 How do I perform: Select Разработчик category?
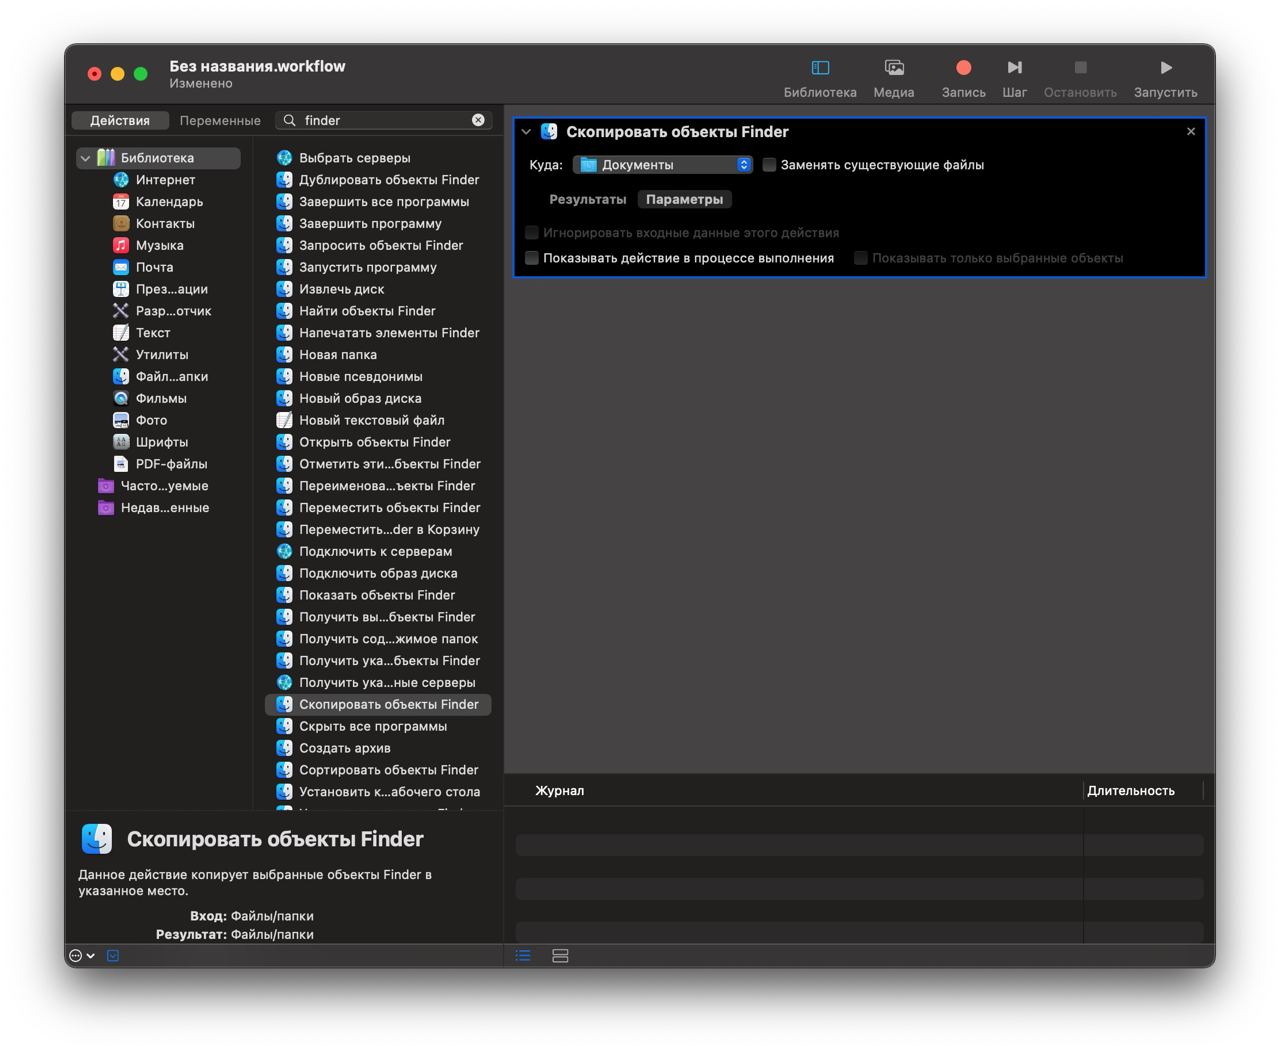[x=173, y=311]
